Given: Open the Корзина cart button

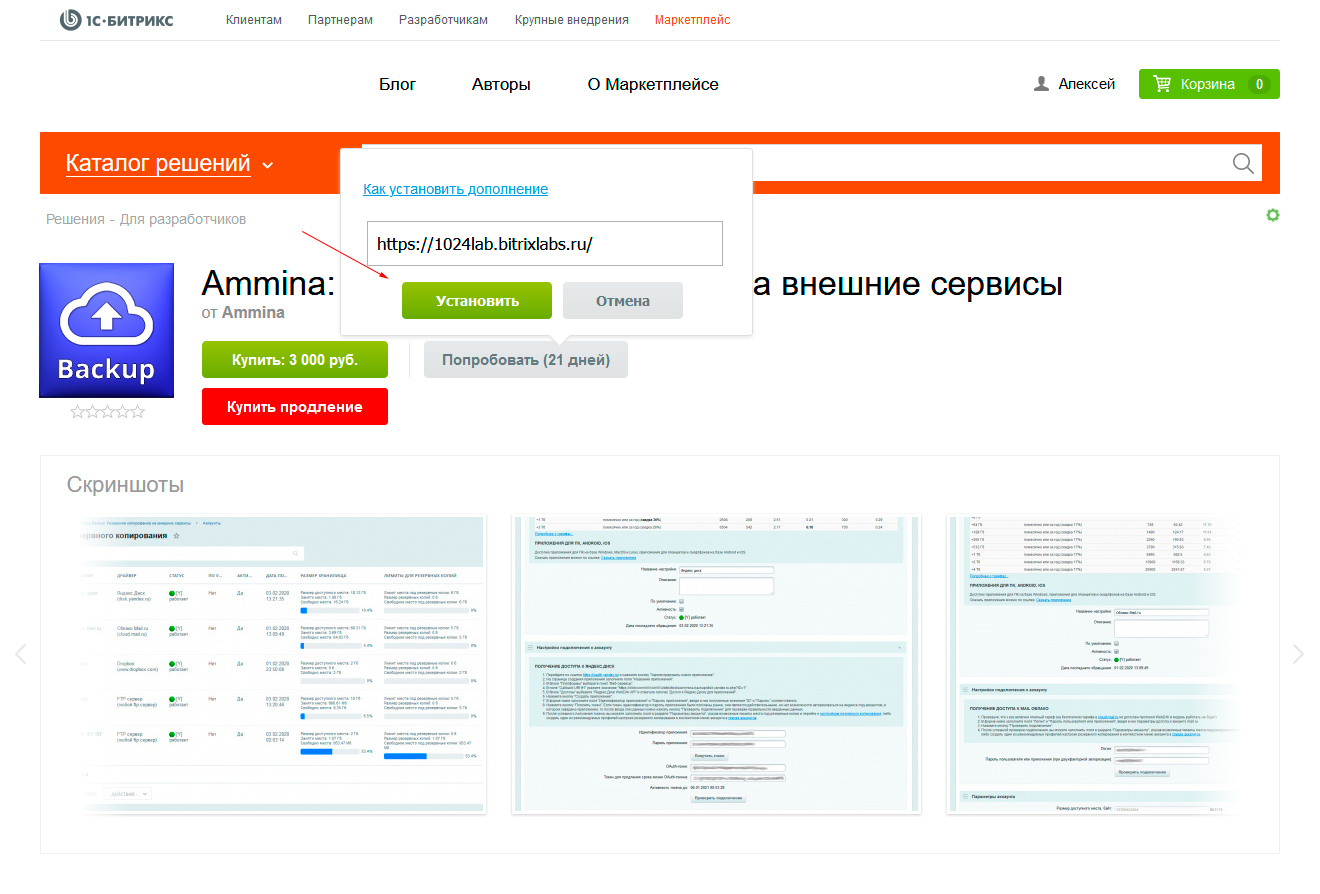Looking at the screenshot, I should click(1208, 85).
